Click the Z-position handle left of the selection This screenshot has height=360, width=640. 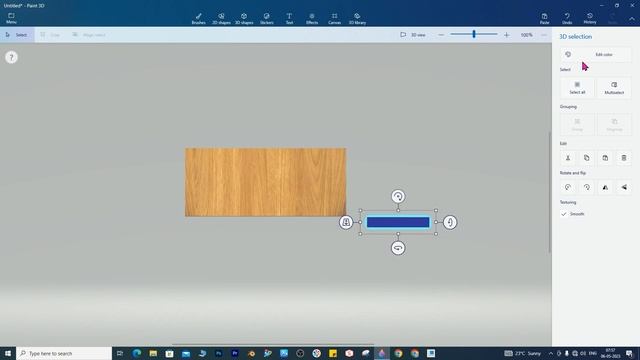(x=346, y=222)
